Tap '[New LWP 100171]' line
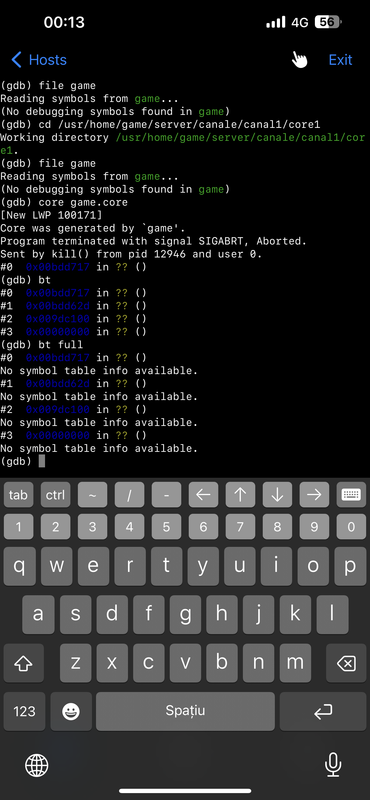The height and width of the screenshot is (800, 370). tap(51, 215)
